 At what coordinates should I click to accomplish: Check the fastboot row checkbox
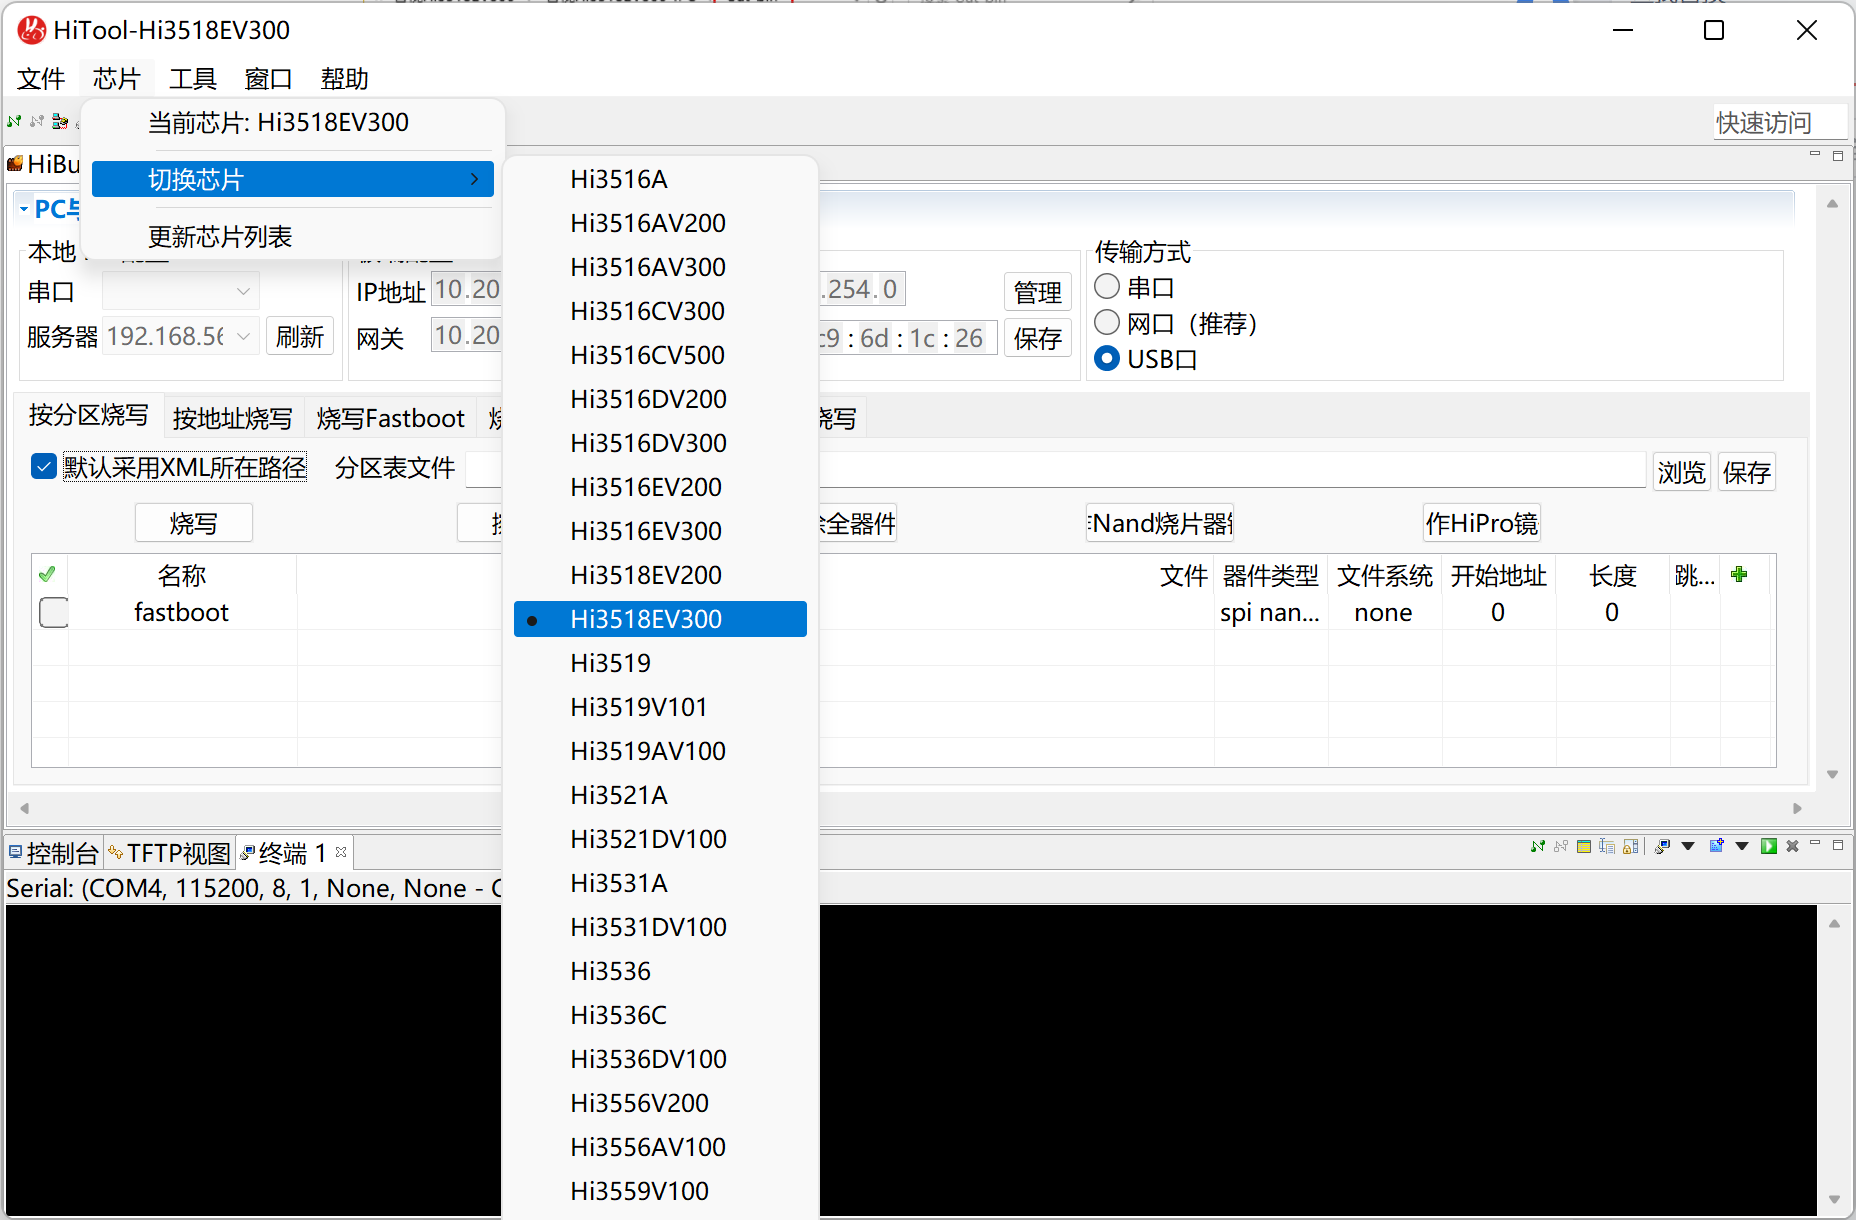54,612
